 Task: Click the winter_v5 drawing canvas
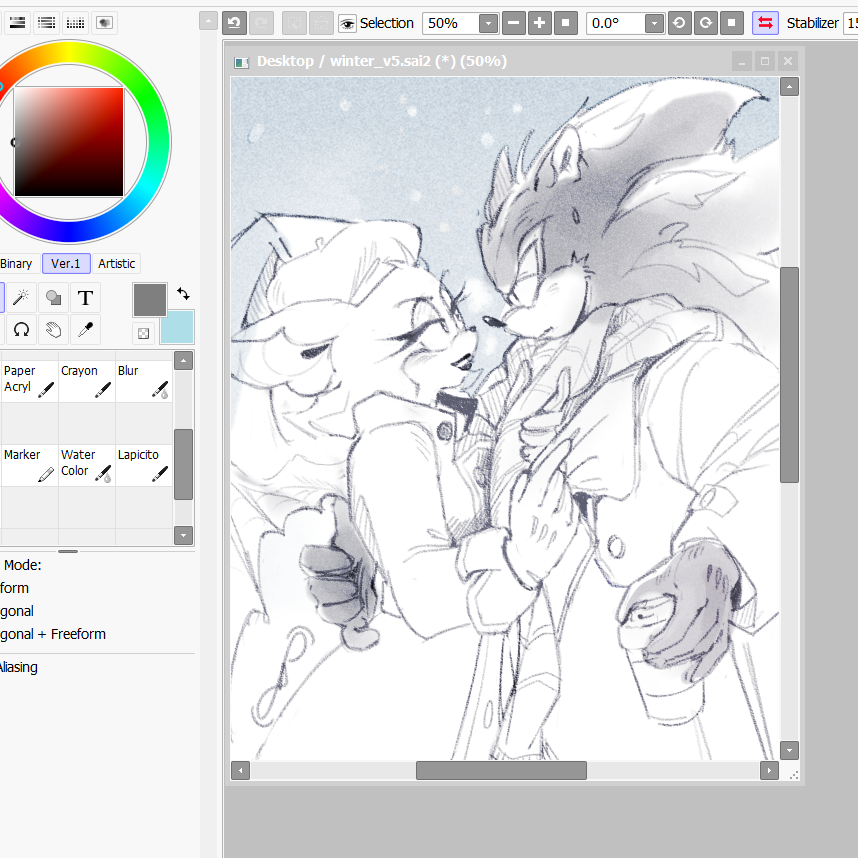[x=505, y=418]
